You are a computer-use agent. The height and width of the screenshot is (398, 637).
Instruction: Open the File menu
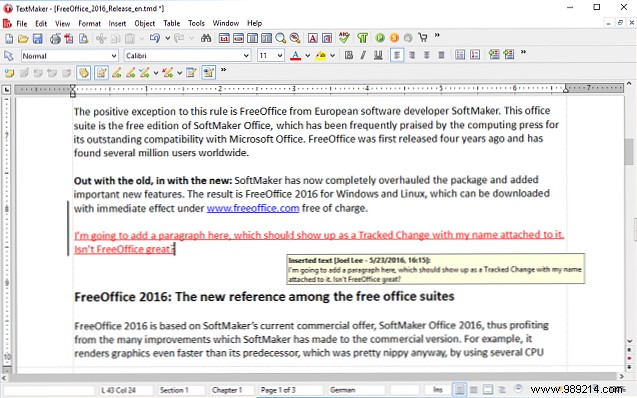click(22, 24)
